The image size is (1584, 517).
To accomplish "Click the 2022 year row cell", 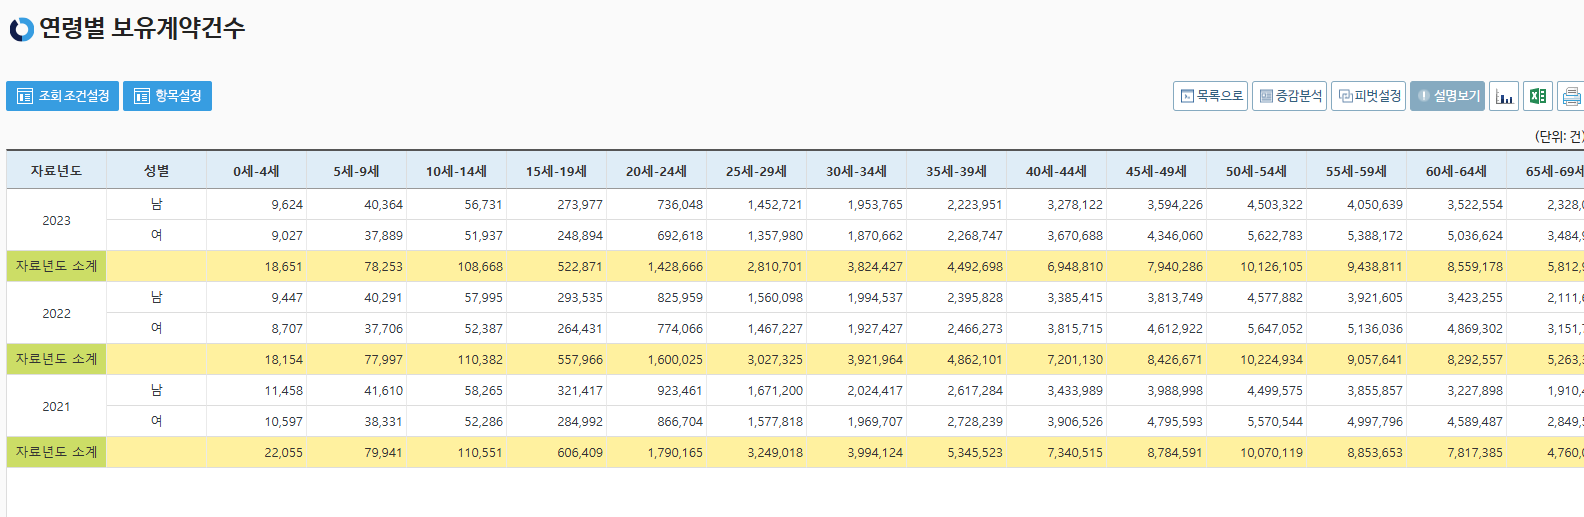I will (x=56, y=313).
